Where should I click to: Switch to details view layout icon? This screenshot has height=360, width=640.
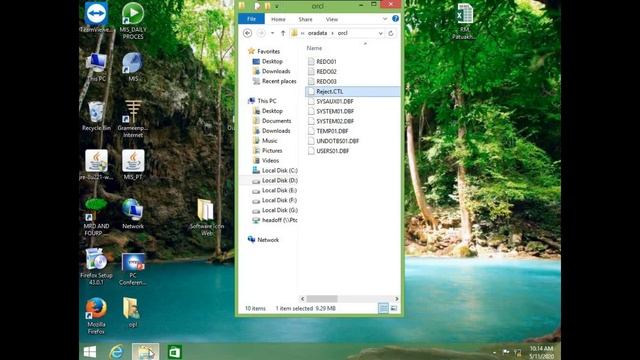383,308
